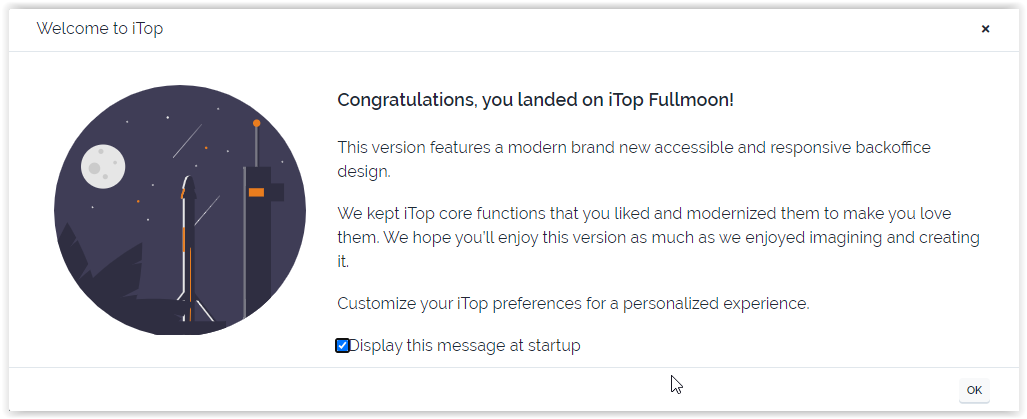1027x419 pixels.
Task: Click the OK button
Action: click(x=973, y=390)
